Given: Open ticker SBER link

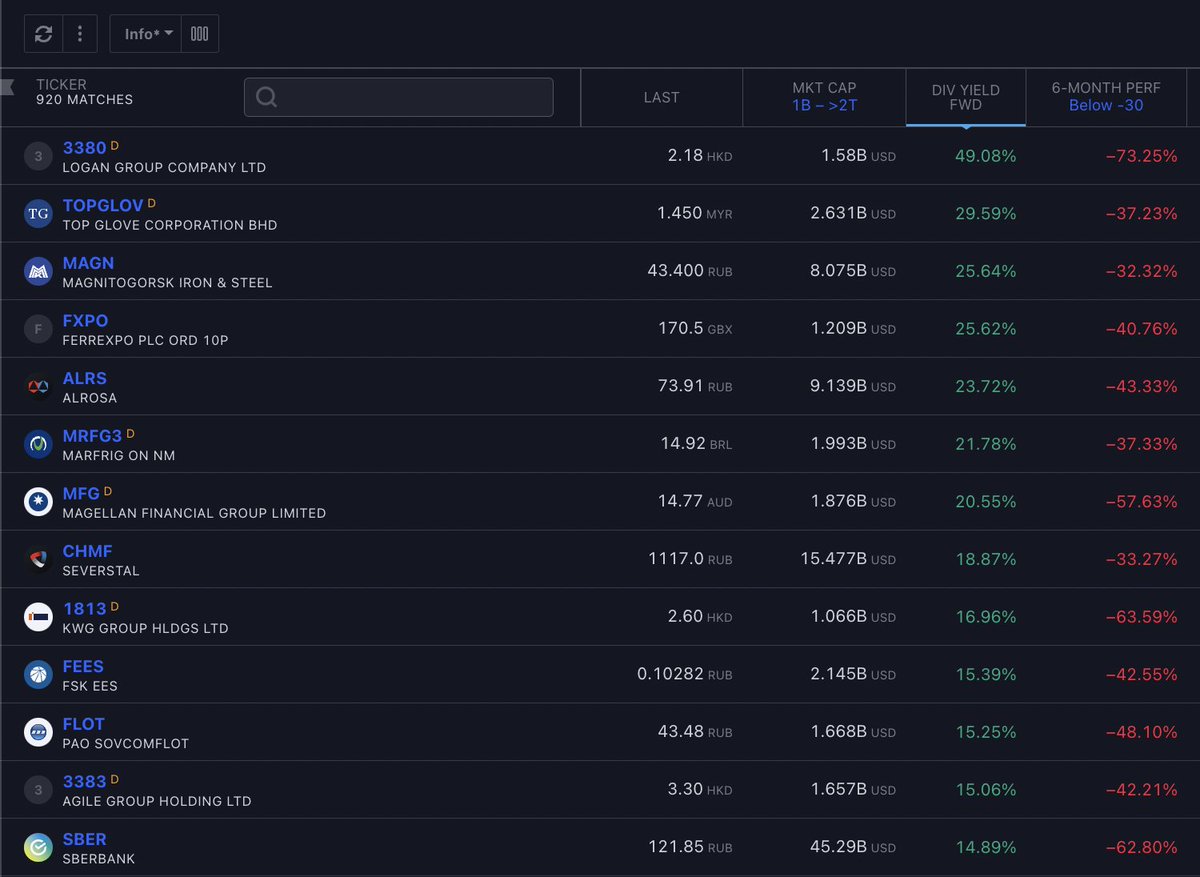Looking at the screenshot, I should 84,840.
